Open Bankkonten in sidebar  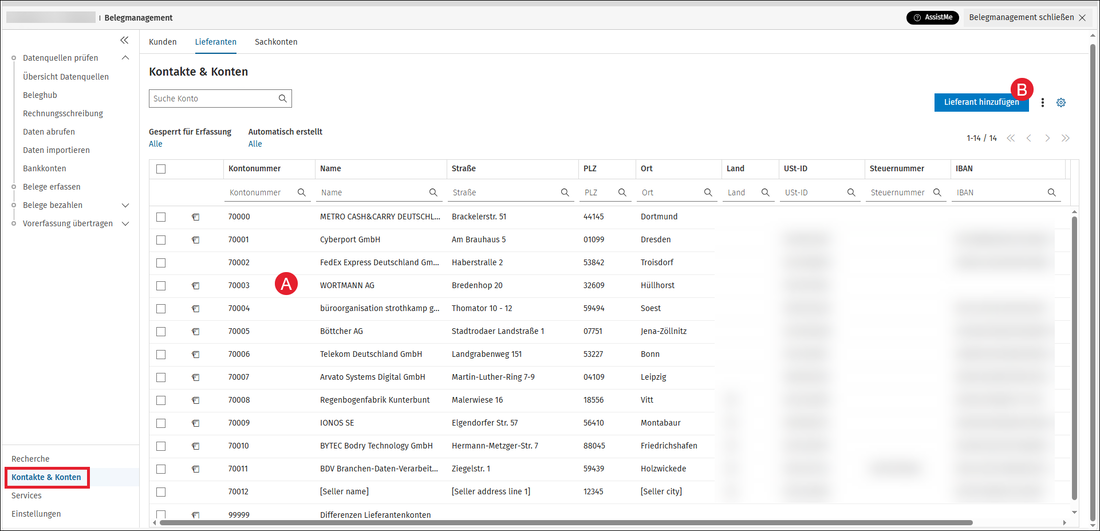45,168
